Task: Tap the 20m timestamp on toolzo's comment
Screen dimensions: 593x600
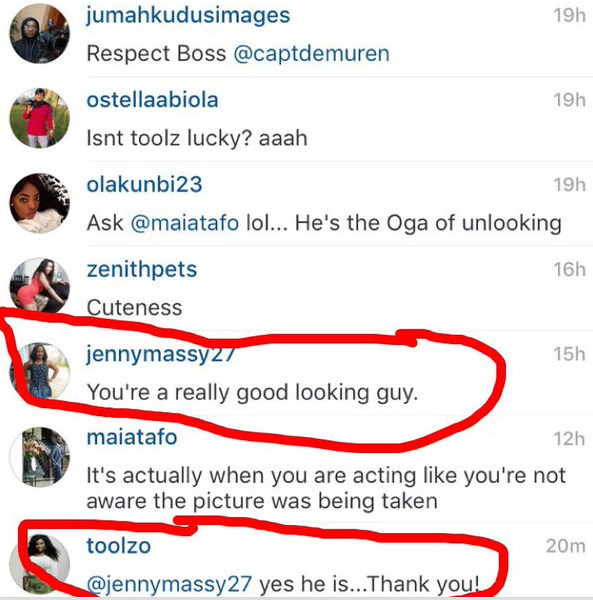Action: (565, 546)
